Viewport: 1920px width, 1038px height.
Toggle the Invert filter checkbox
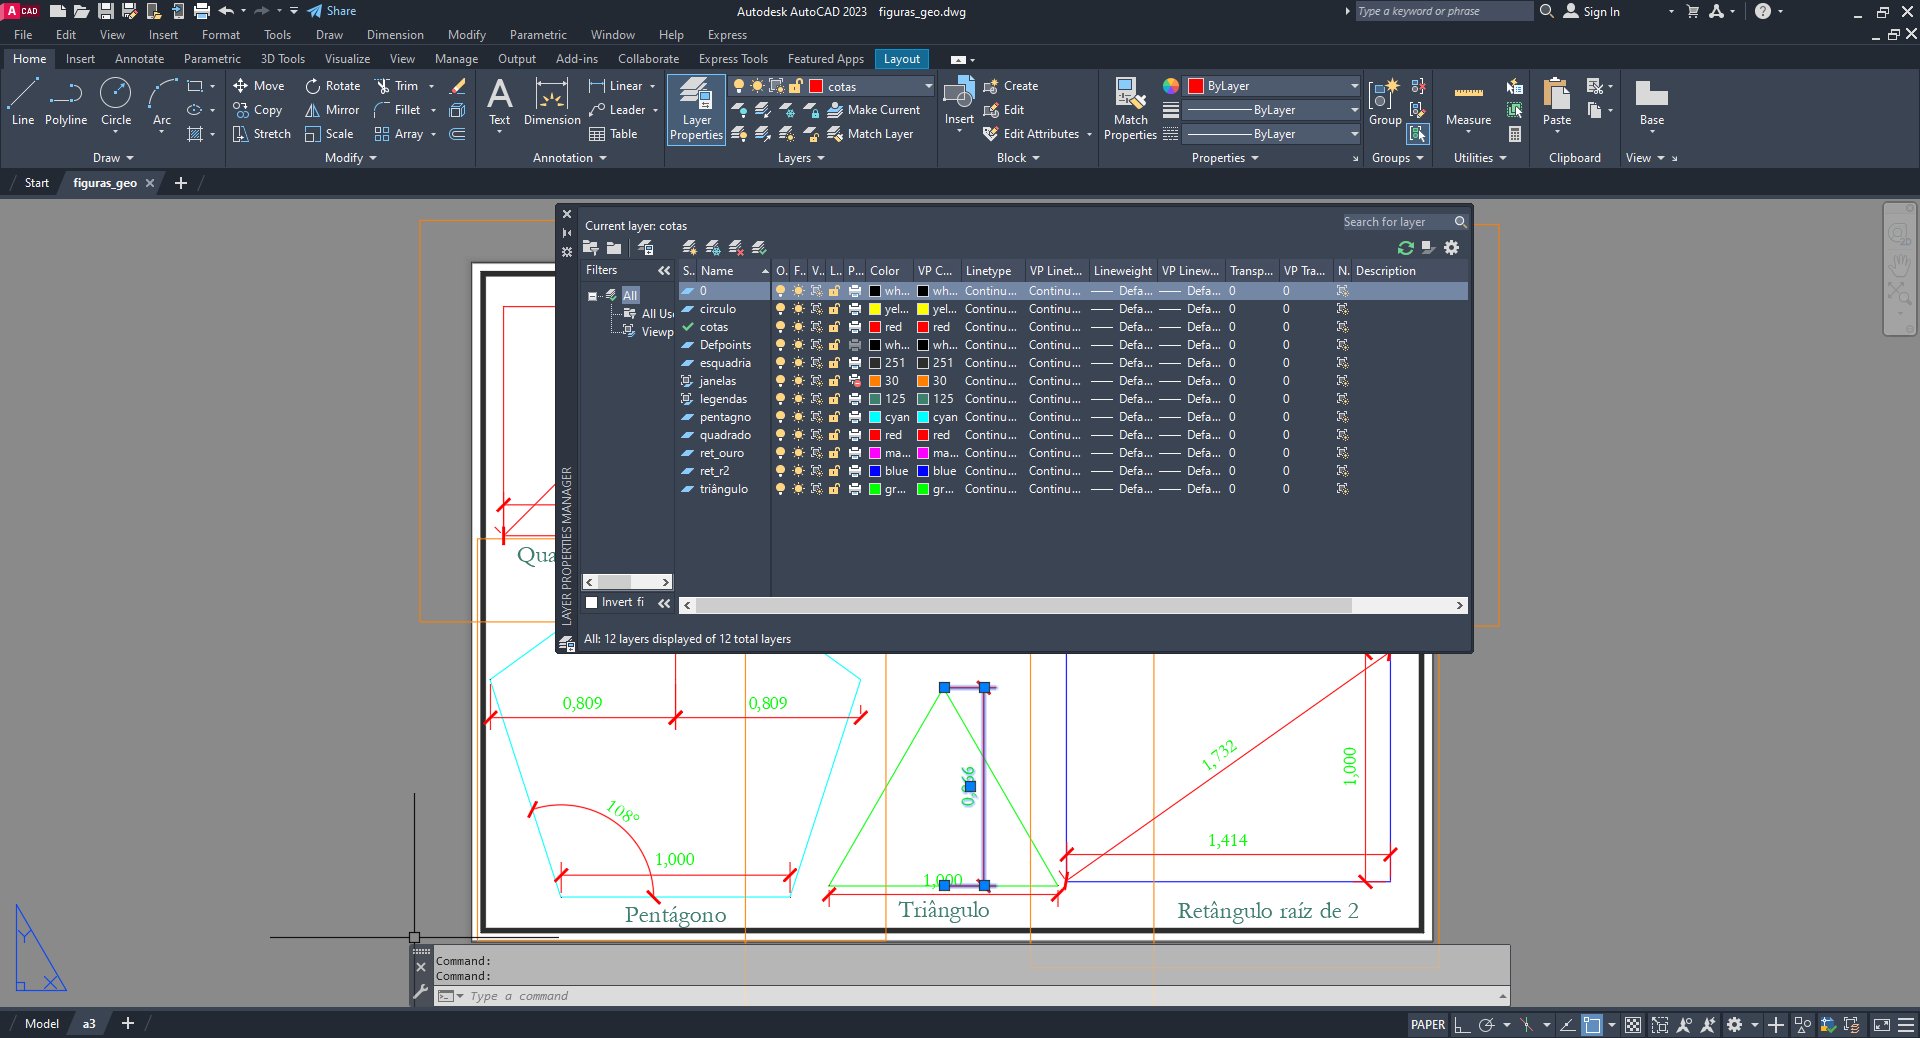coord(592,602)
